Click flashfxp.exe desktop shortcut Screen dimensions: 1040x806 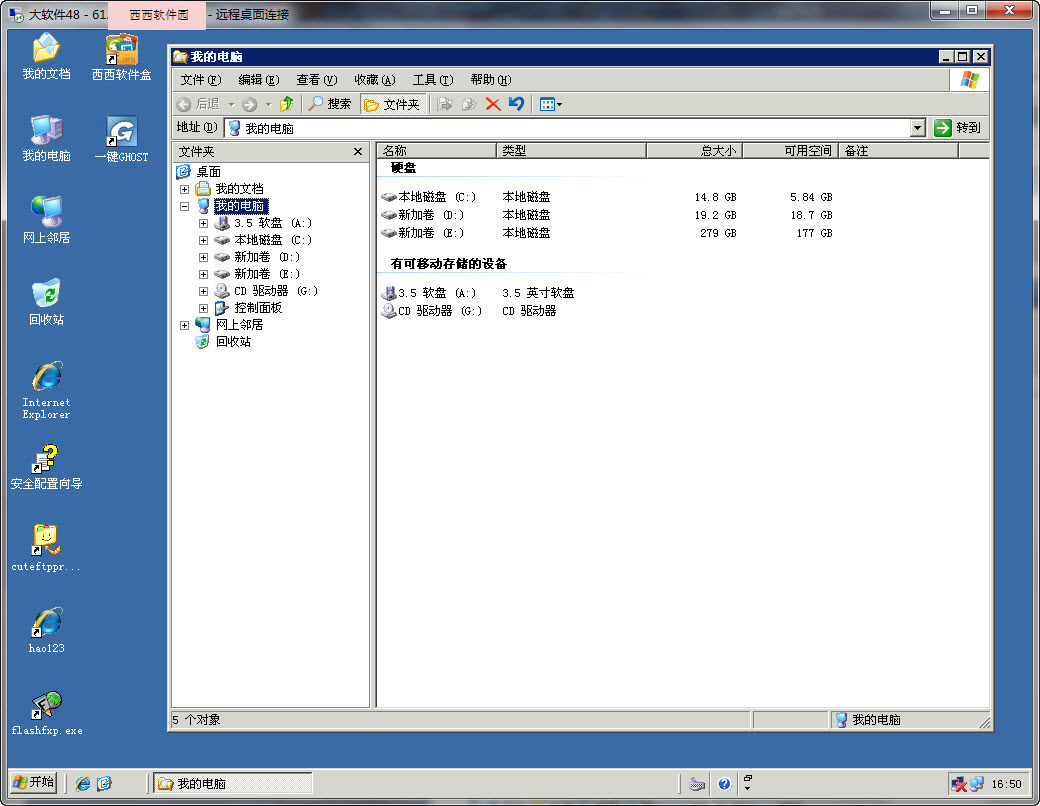[x=46, y=713]
